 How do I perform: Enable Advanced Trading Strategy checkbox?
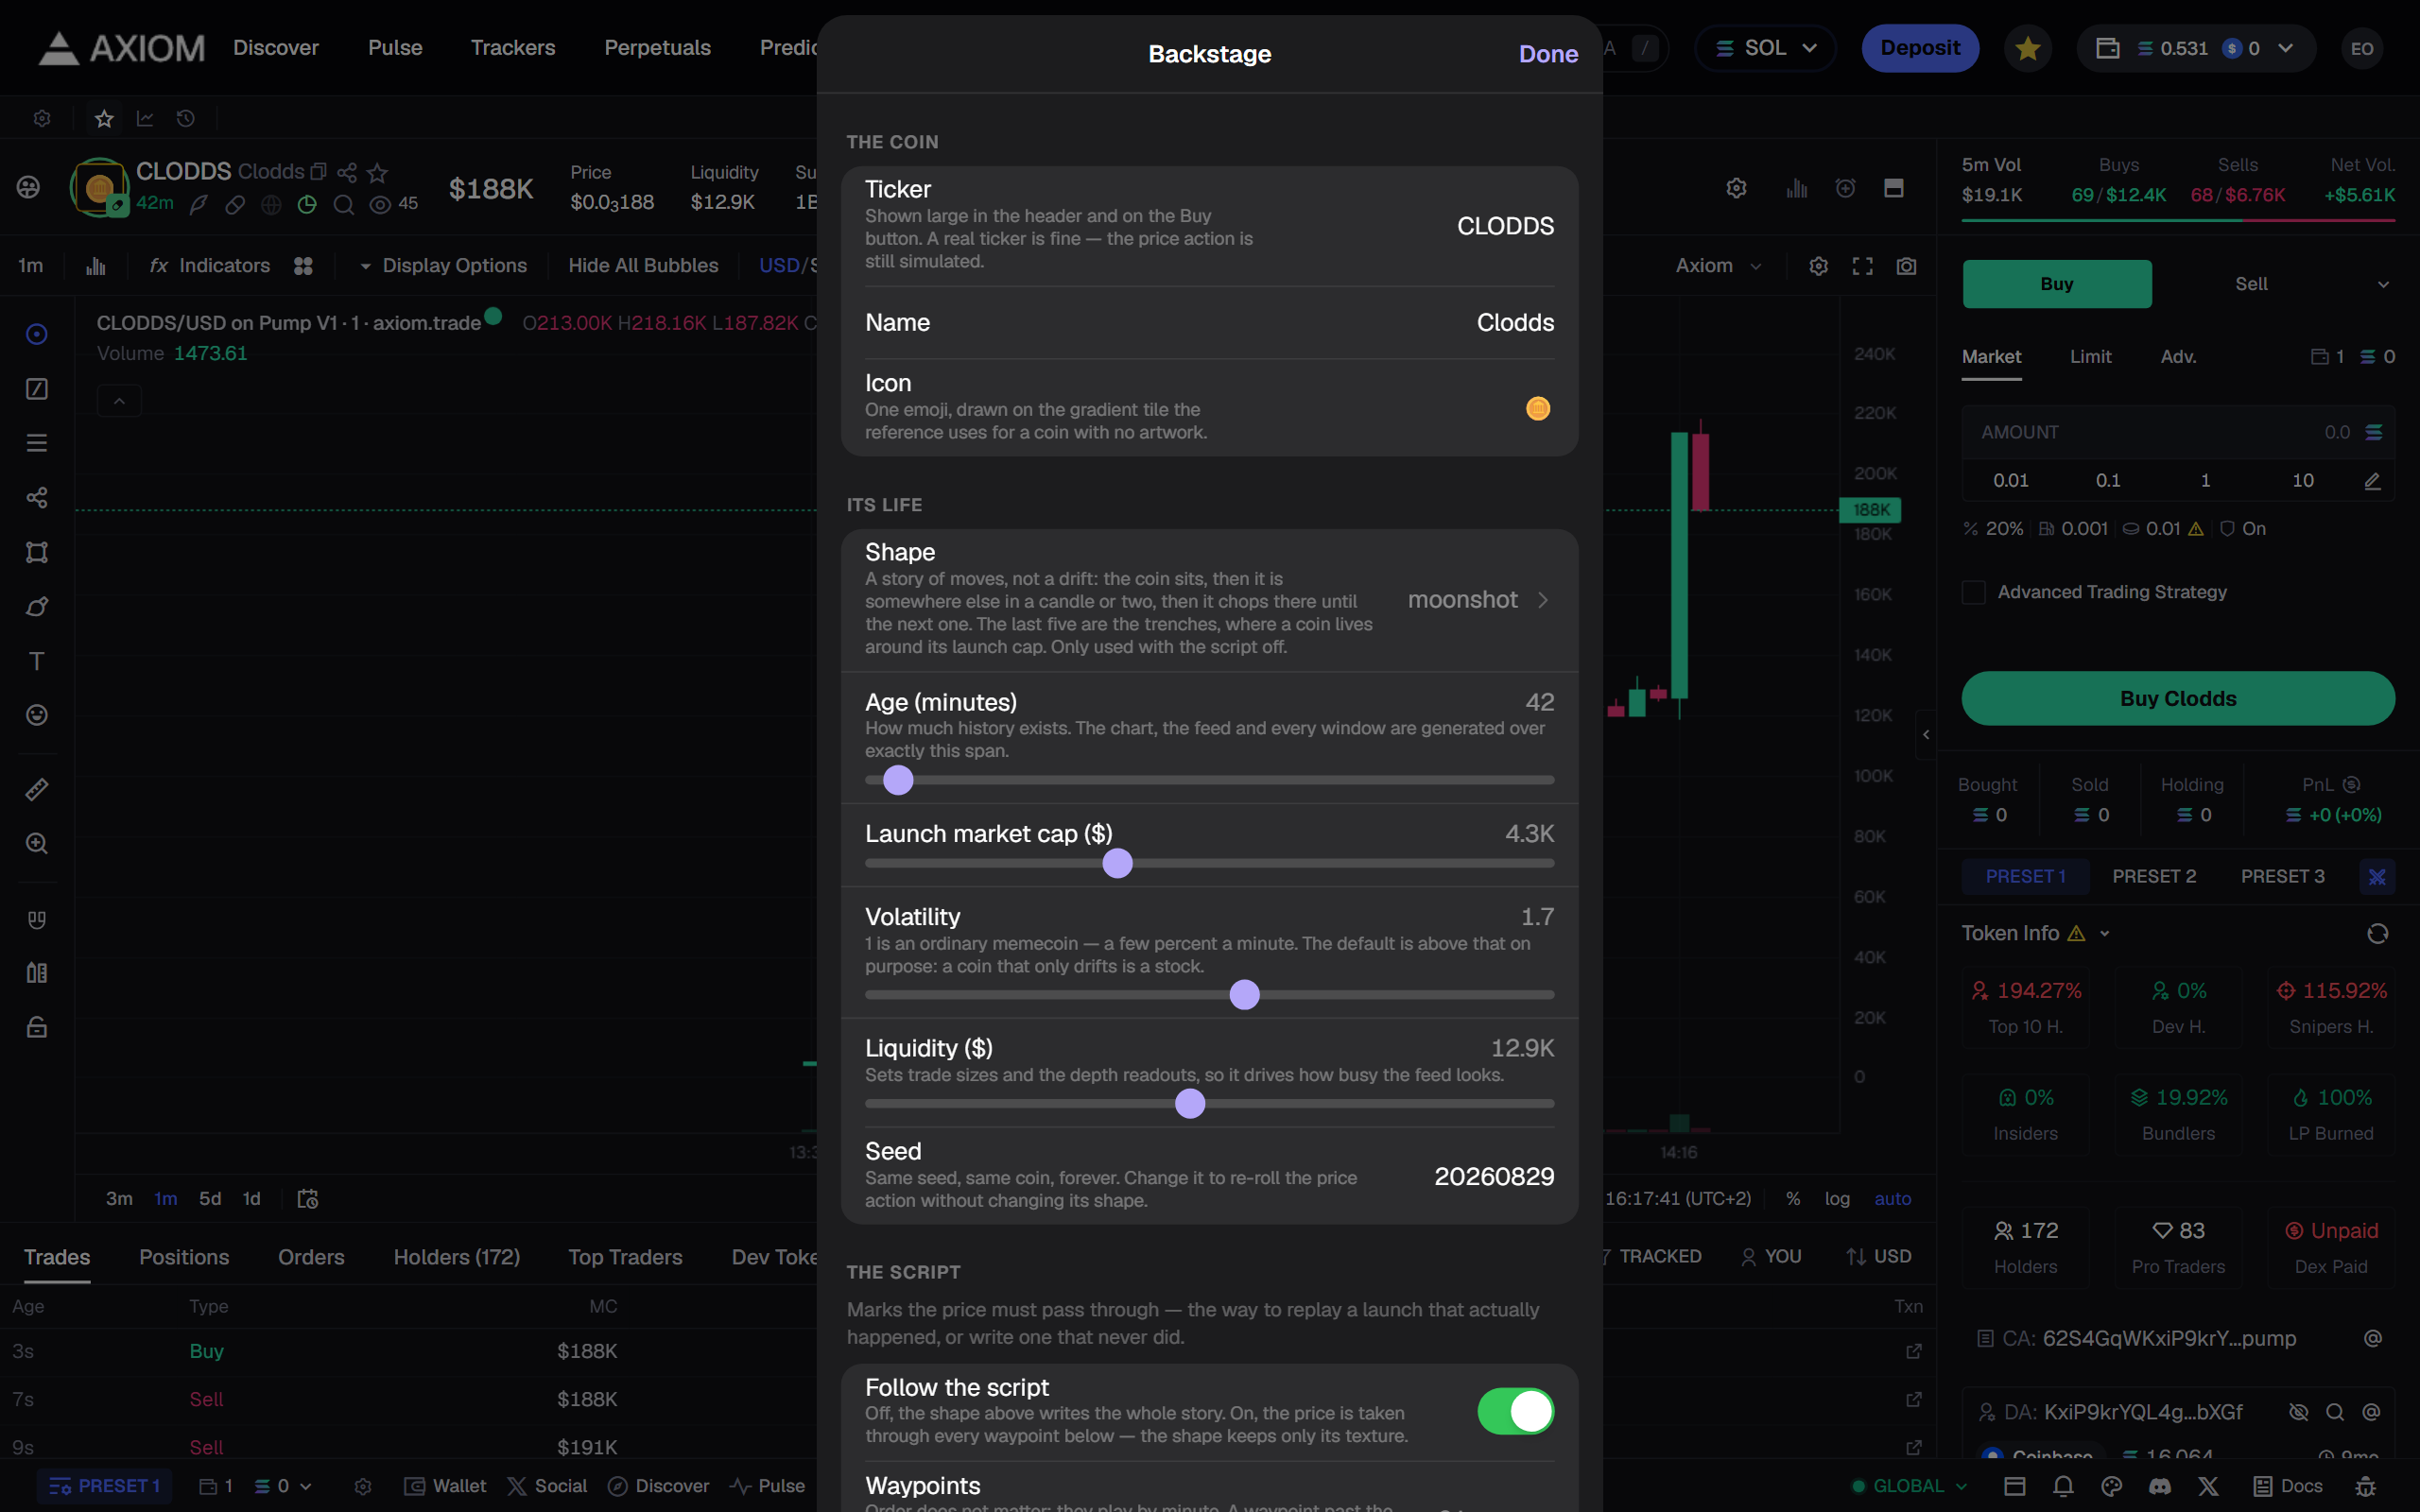click(x=1972, y=592)
